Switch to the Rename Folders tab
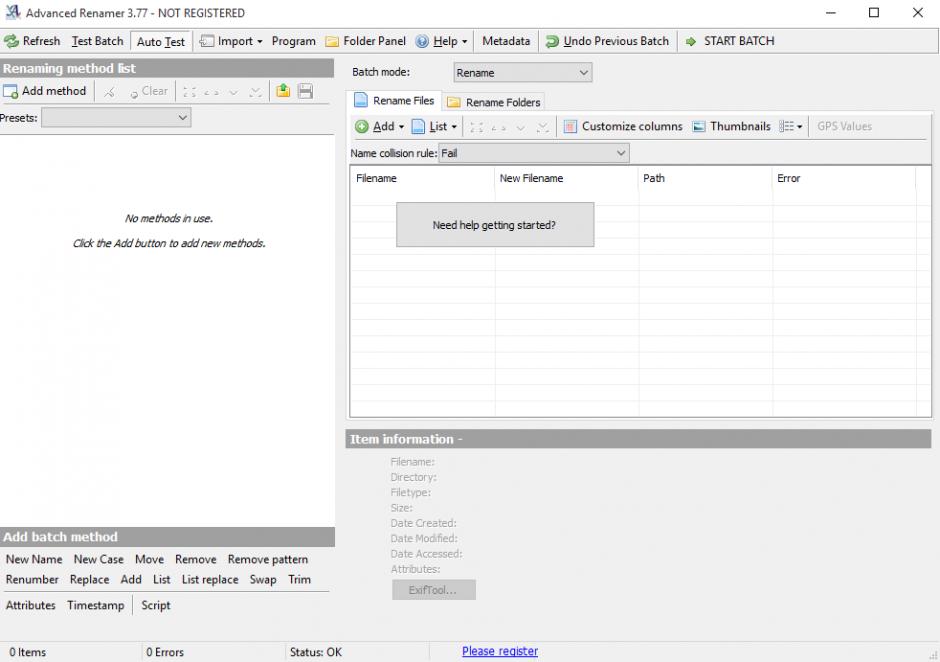 (494, 102)
